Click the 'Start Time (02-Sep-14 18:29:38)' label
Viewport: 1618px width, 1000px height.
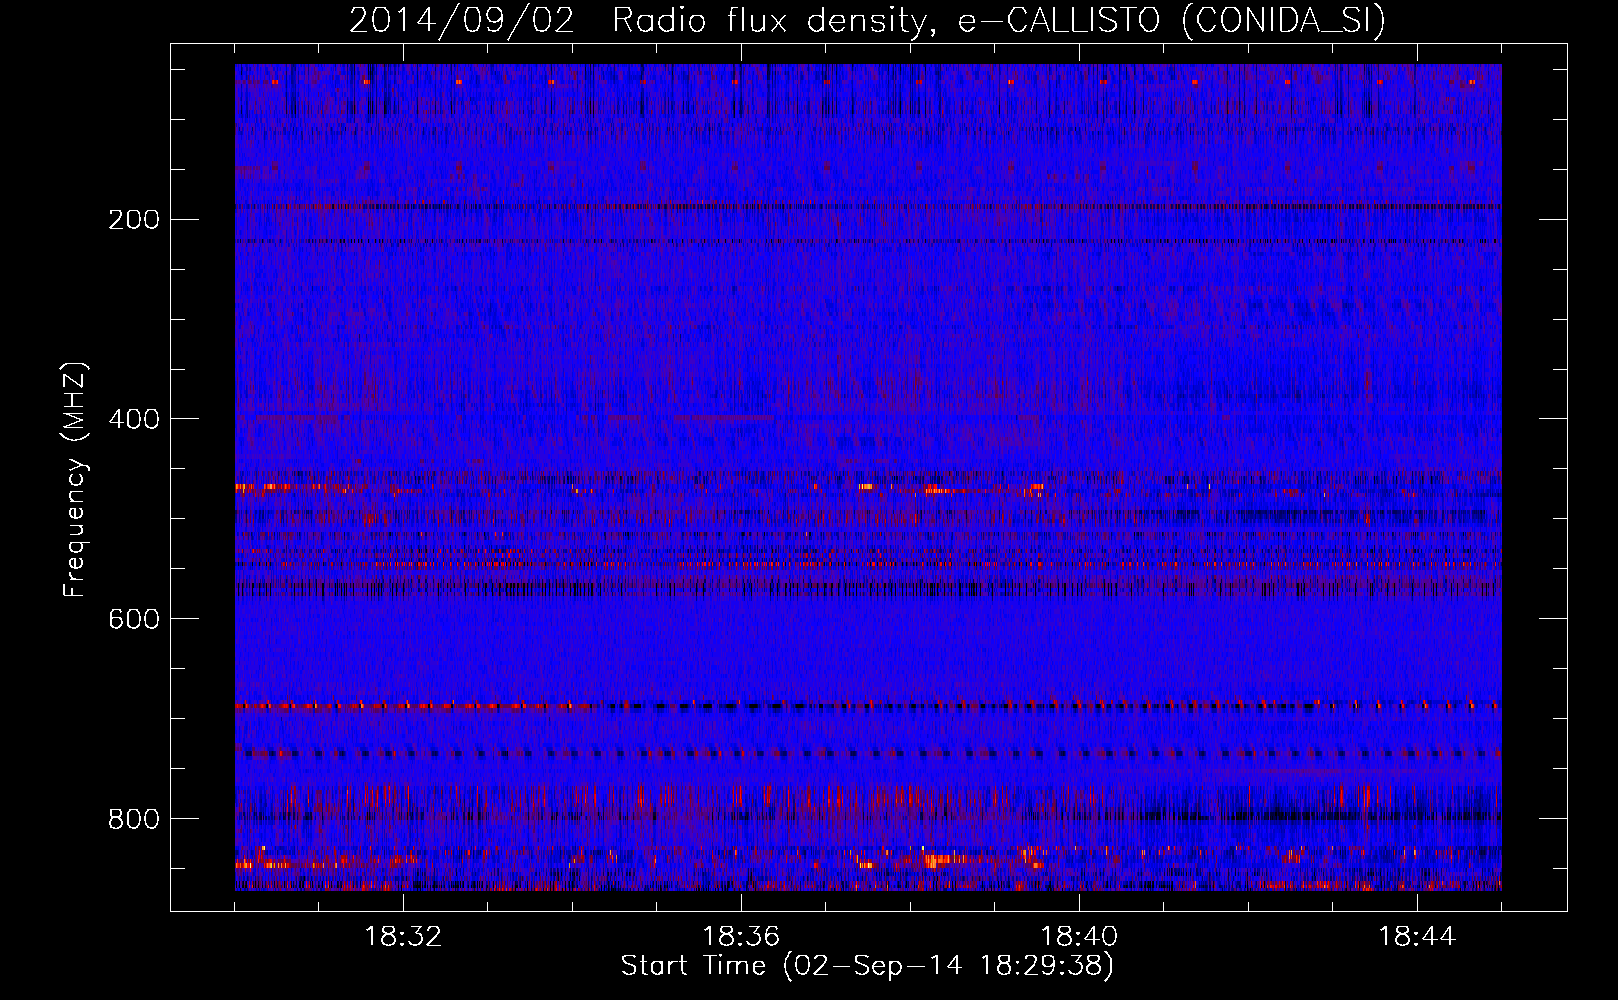868,966
